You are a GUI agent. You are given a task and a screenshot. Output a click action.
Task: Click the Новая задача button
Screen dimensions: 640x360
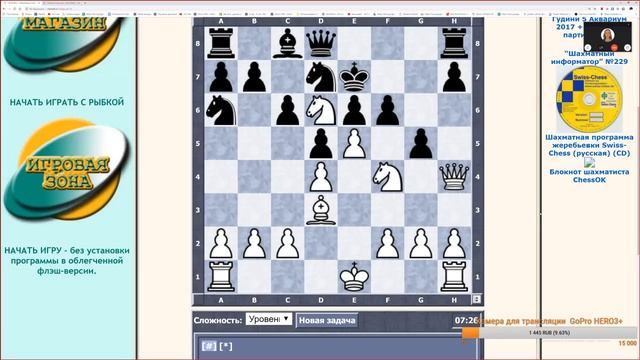[x=327, y=320]
